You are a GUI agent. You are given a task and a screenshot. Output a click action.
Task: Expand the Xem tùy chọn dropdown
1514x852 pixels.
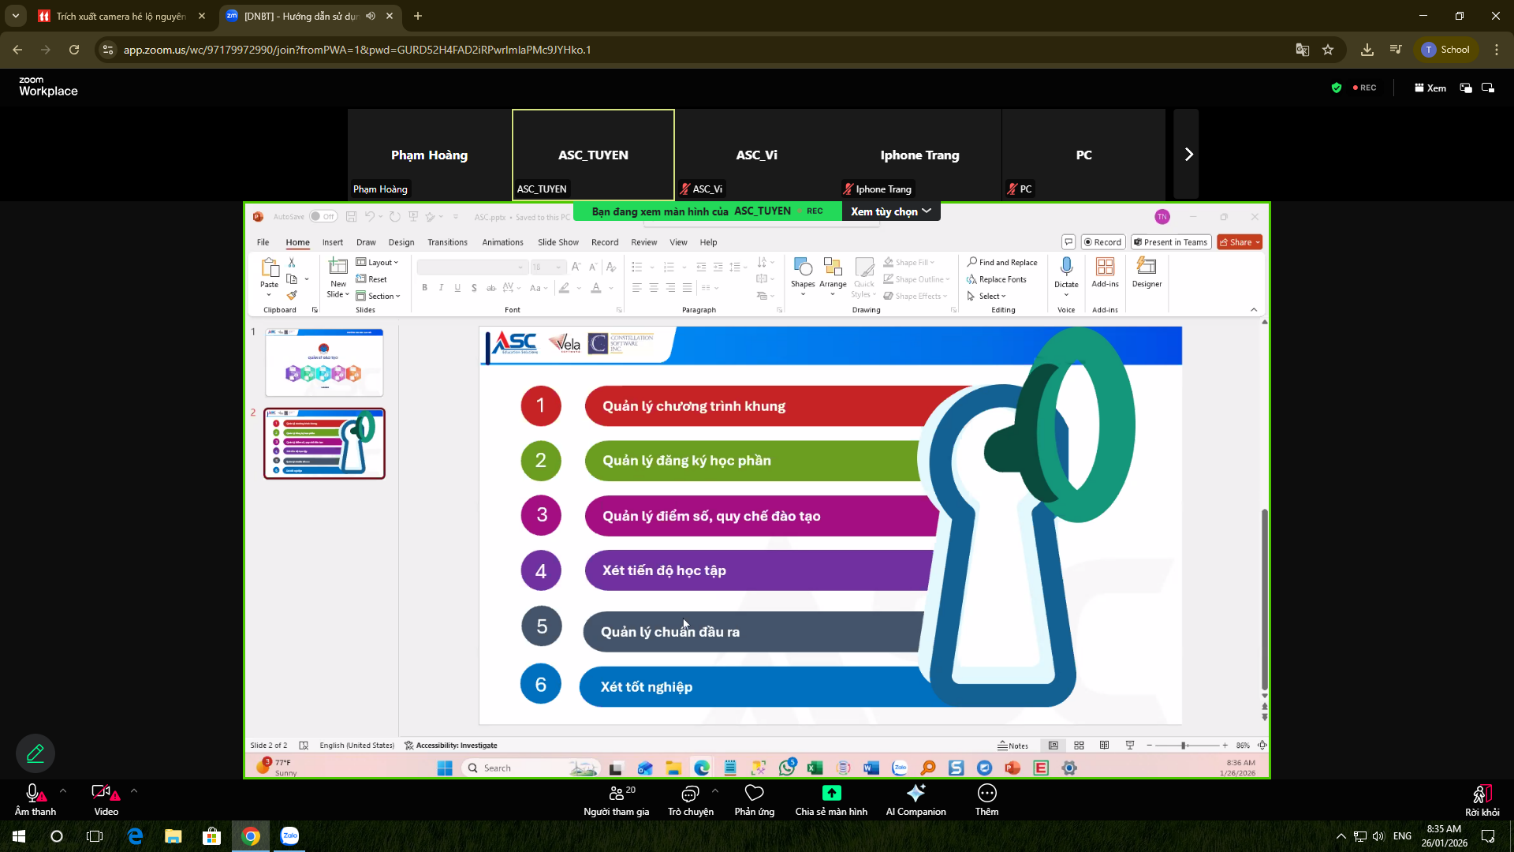(890, 211)
